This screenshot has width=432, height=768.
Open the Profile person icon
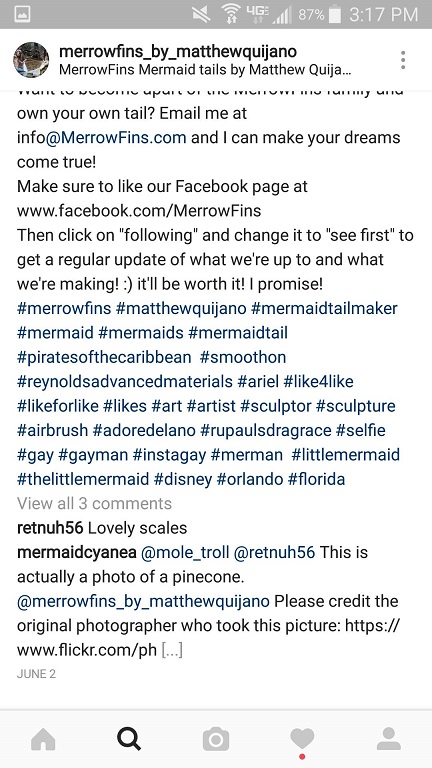(x=388, y=739)
